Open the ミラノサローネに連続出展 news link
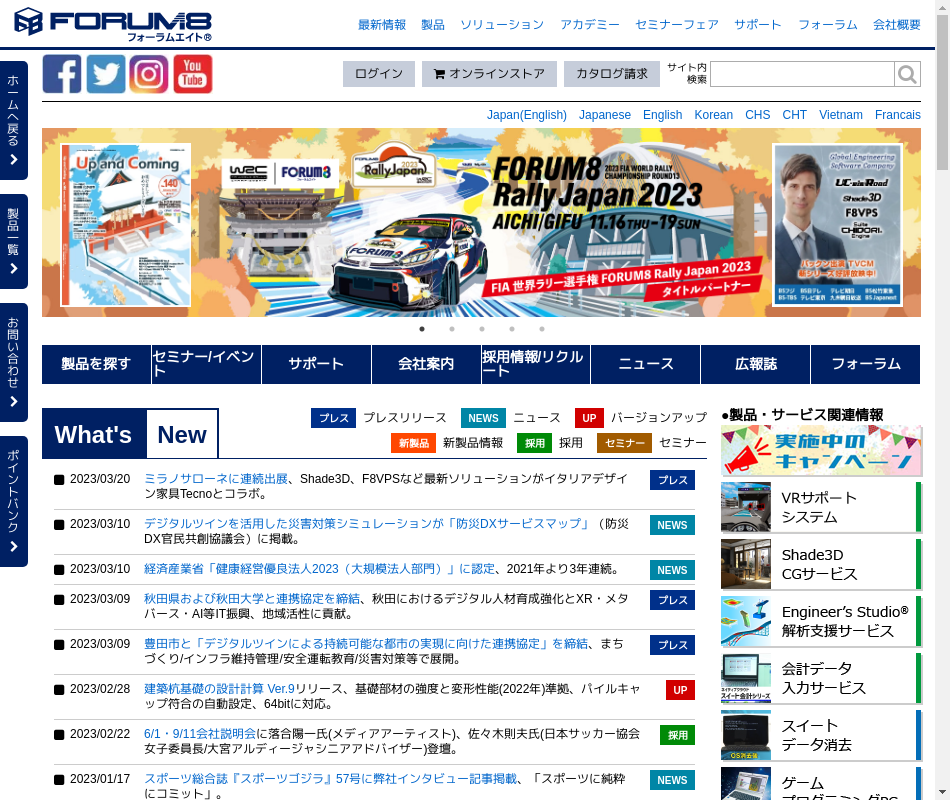The width and height of the screenshot is (950, 800). click(x=216, y=479)
